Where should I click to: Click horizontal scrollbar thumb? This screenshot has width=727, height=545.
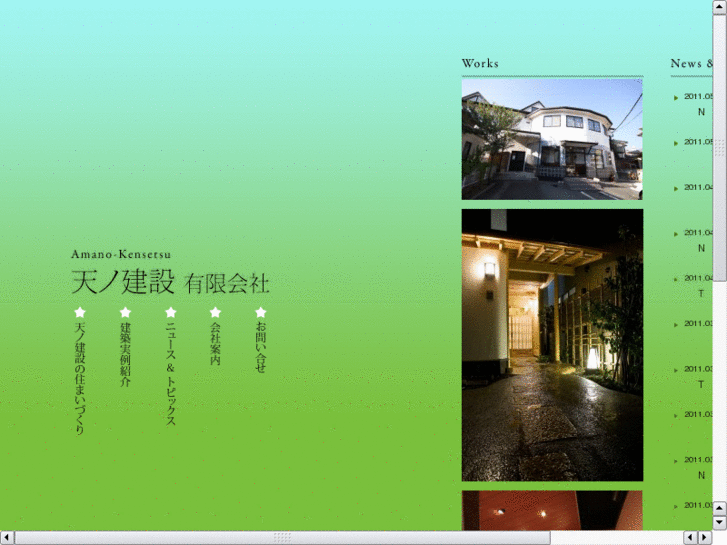[282, 538]
